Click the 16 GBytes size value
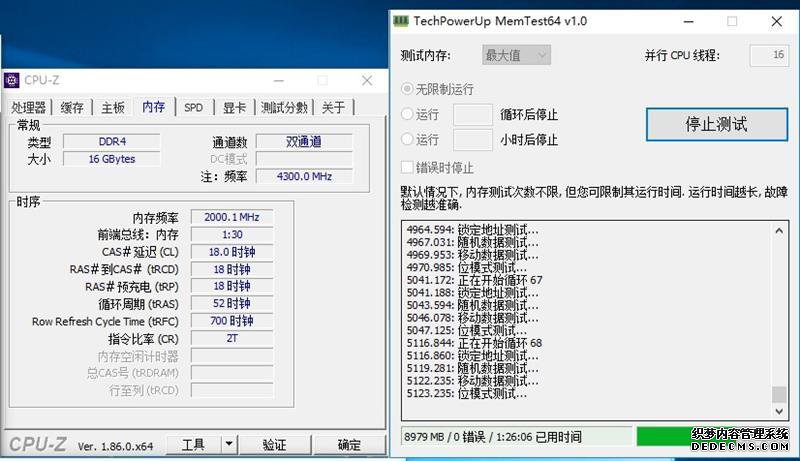The width and height of the screenshot is (800, 461). pyautogui.click(x=112, y=159)
